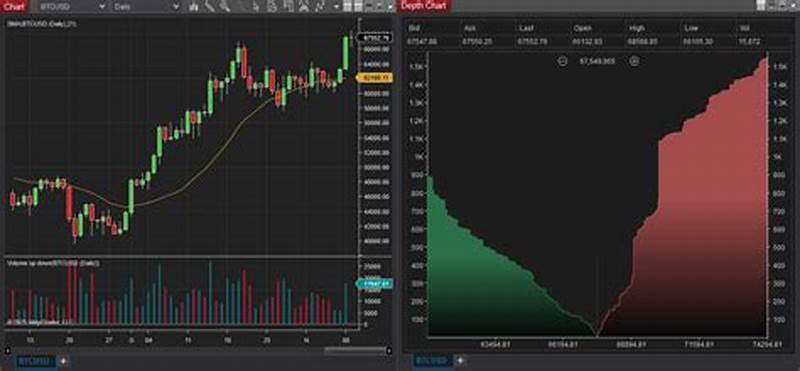Click the Vol value 15,872
The width and height of the screenshot is (800, 371).
(748, 41)
